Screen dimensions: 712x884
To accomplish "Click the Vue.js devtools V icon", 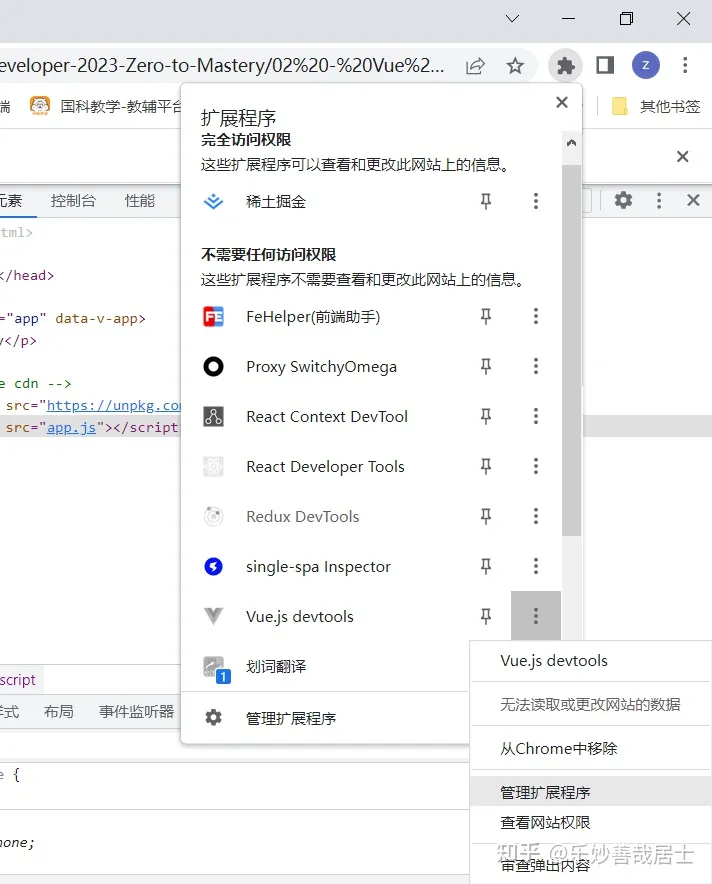I will [213, 616].
